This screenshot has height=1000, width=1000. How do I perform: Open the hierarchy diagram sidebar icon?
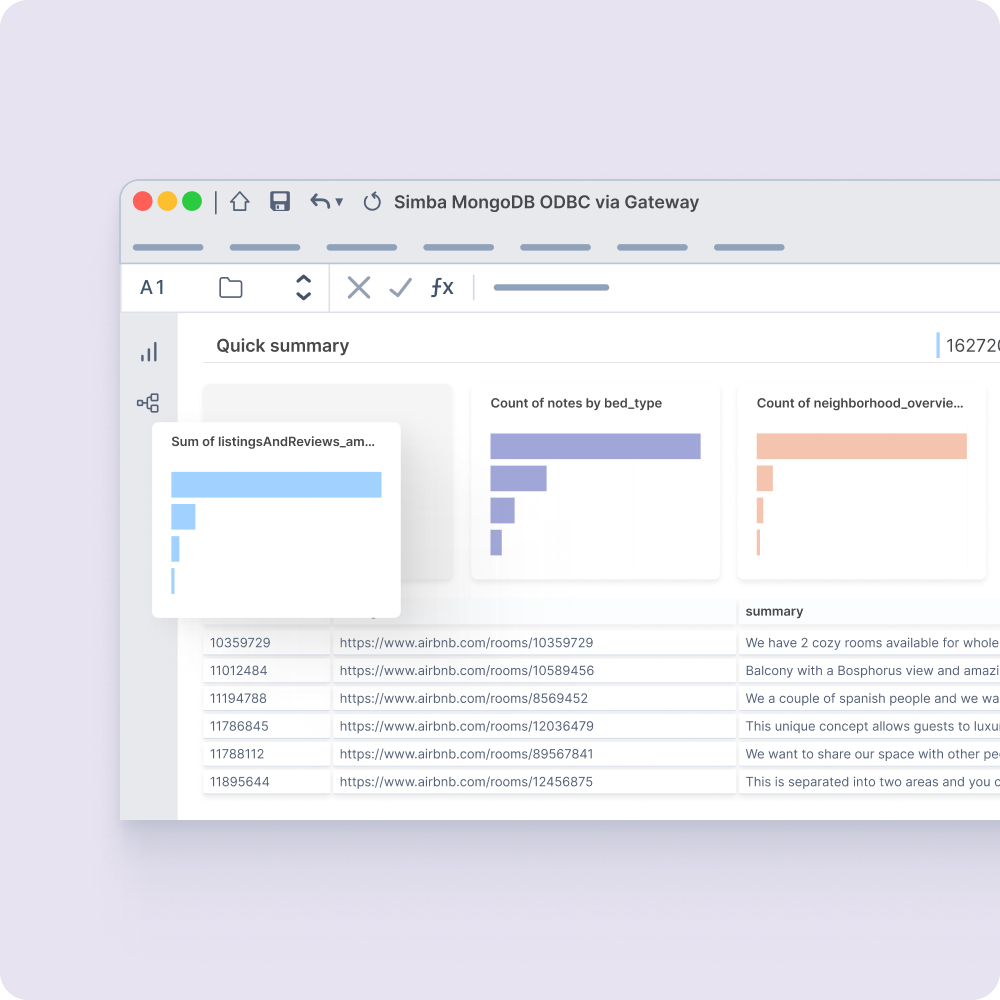(x=148, y=402)
